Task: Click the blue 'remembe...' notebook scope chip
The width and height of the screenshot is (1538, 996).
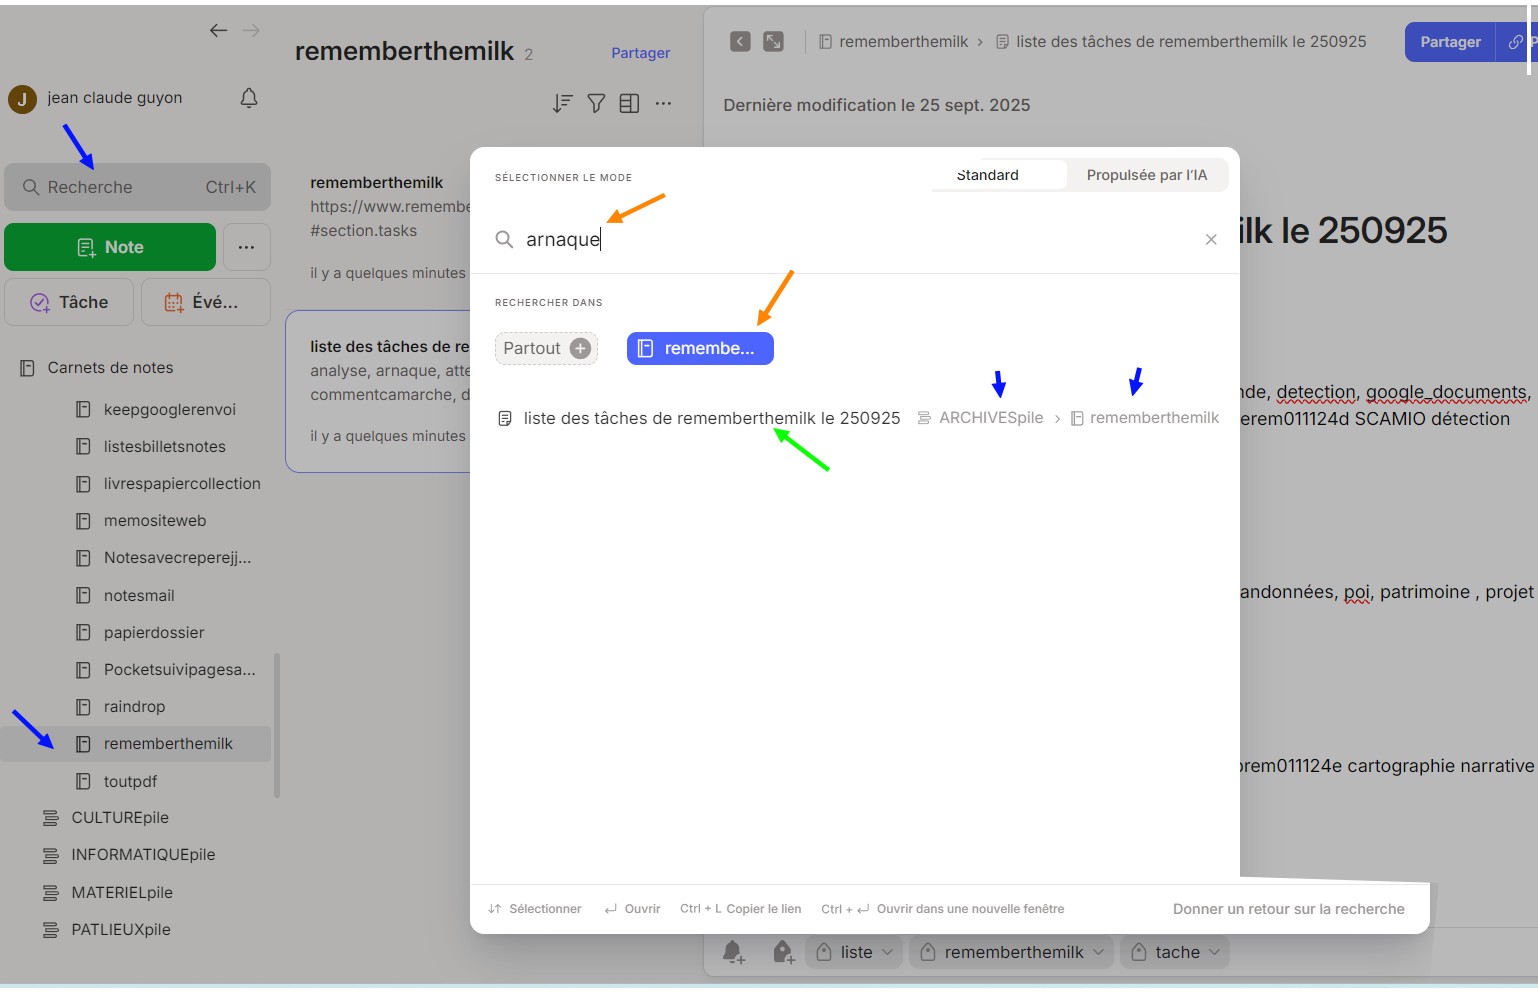Action: [700, 348]
